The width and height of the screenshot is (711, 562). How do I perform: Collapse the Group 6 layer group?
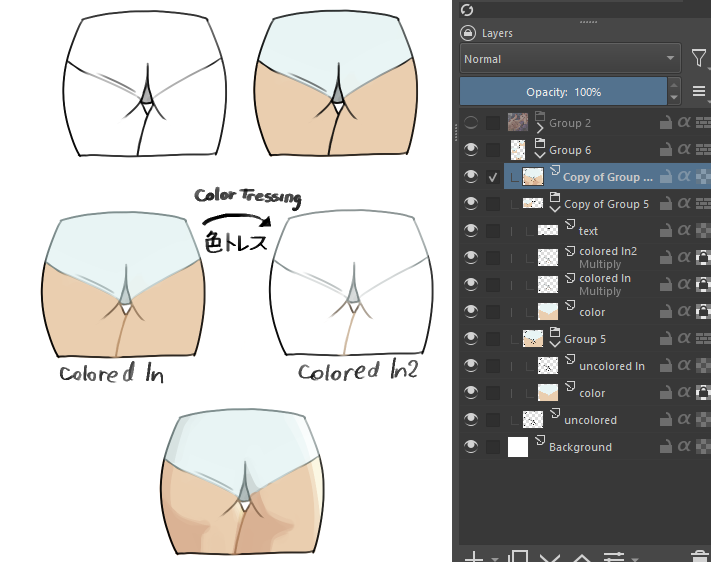540,155
